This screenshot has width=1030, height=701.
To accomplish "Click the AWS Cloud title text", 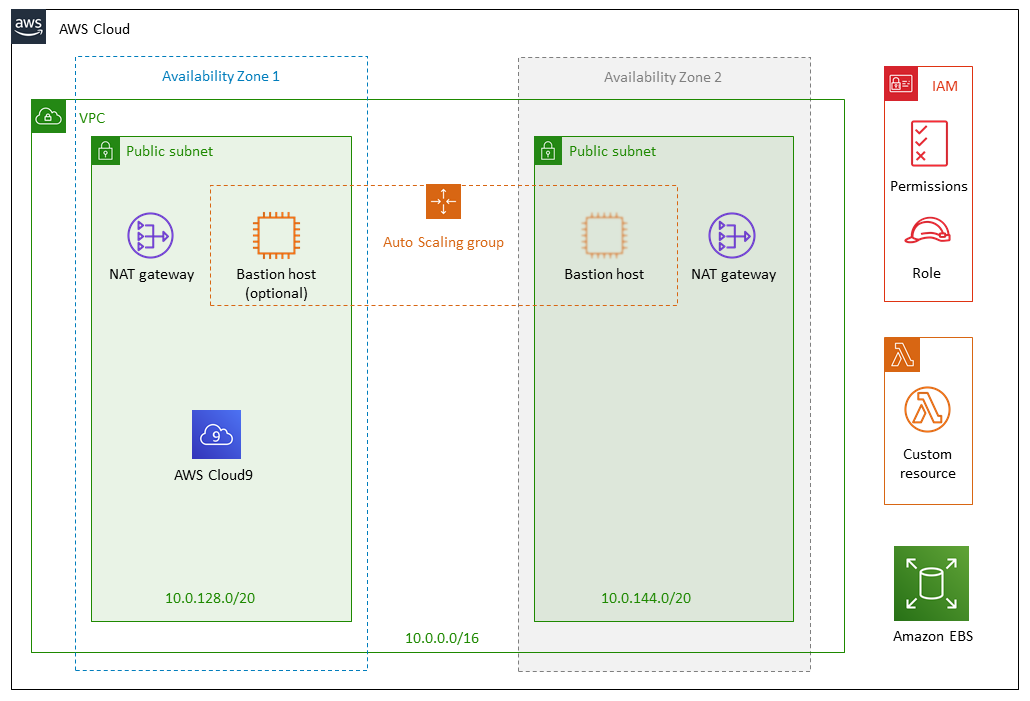I will [x=95, y=29].
